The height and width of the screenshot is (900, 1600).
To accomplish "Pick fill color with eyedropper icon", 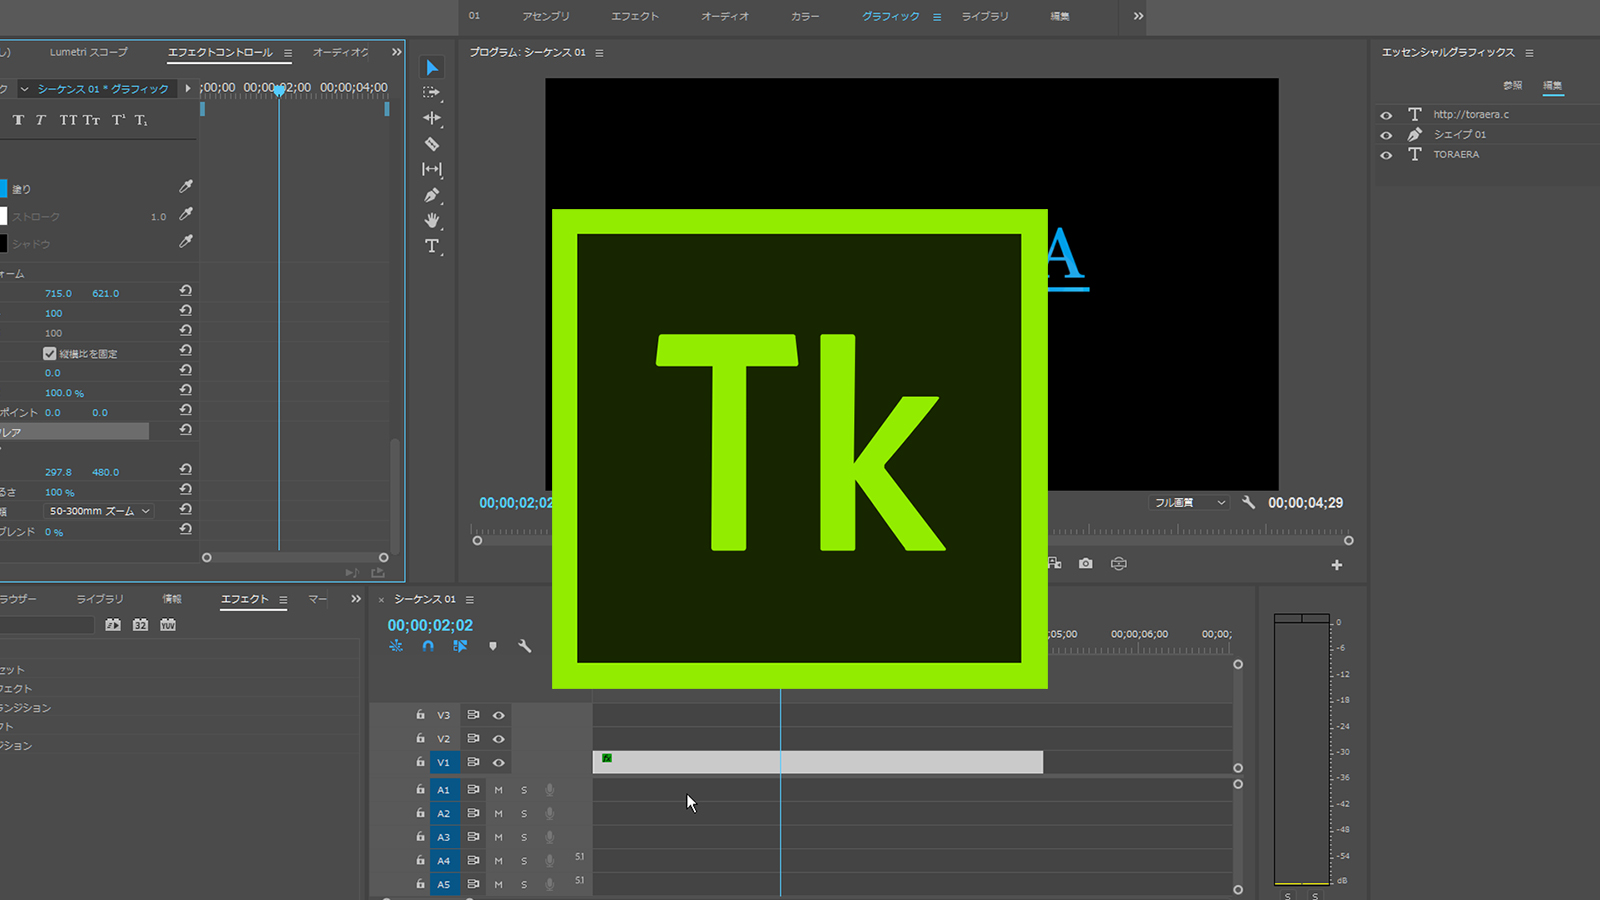I will point(186,187).
